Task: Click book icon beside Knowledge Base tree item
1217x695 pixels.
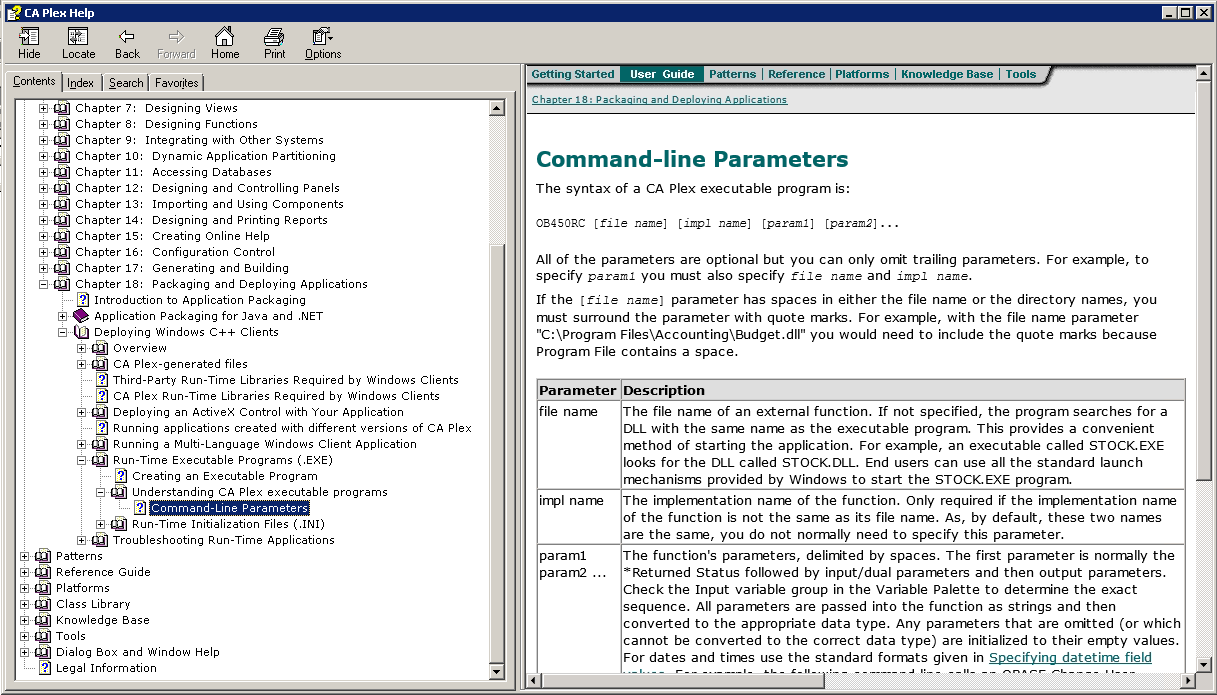Action: [x=43, y=620]
